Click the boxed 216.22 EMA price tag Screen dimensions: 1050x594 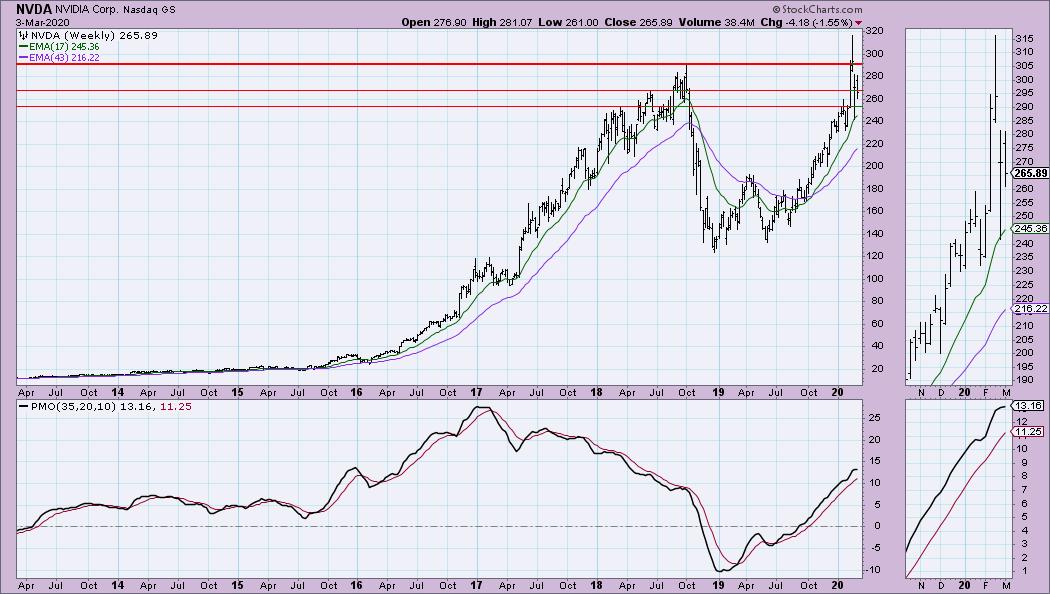pyautogui.click(x=1031, y=309)
